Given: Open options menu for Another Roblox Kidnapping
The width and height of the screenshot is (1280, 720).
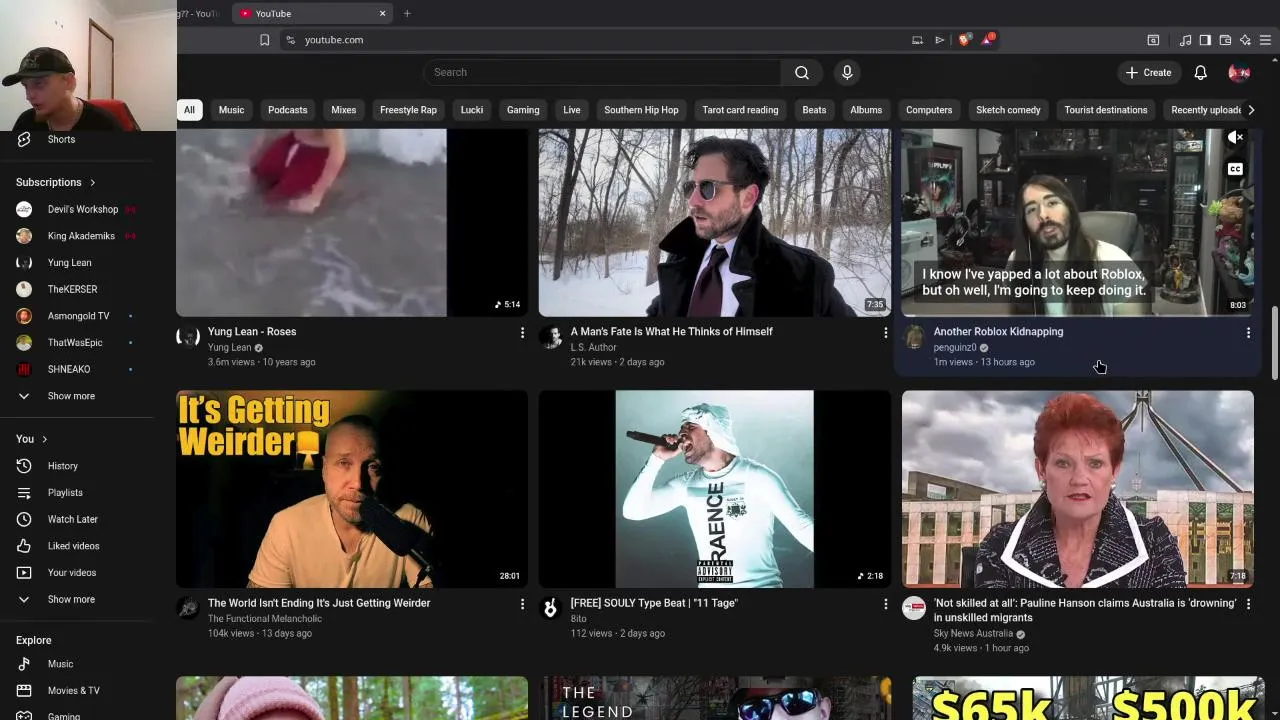Looking at the screenshot, I should (x=1248, y=332).
